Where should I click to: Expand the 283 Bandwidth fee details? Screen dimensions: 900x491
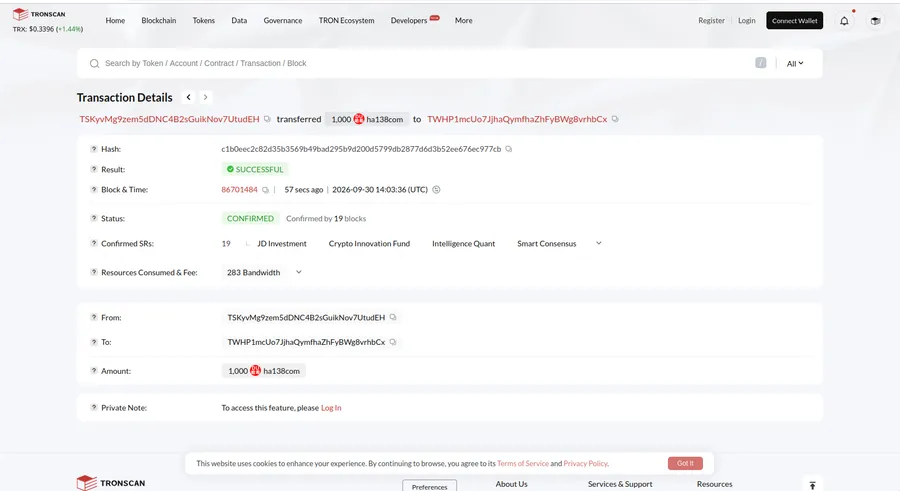tap(298, 272)
